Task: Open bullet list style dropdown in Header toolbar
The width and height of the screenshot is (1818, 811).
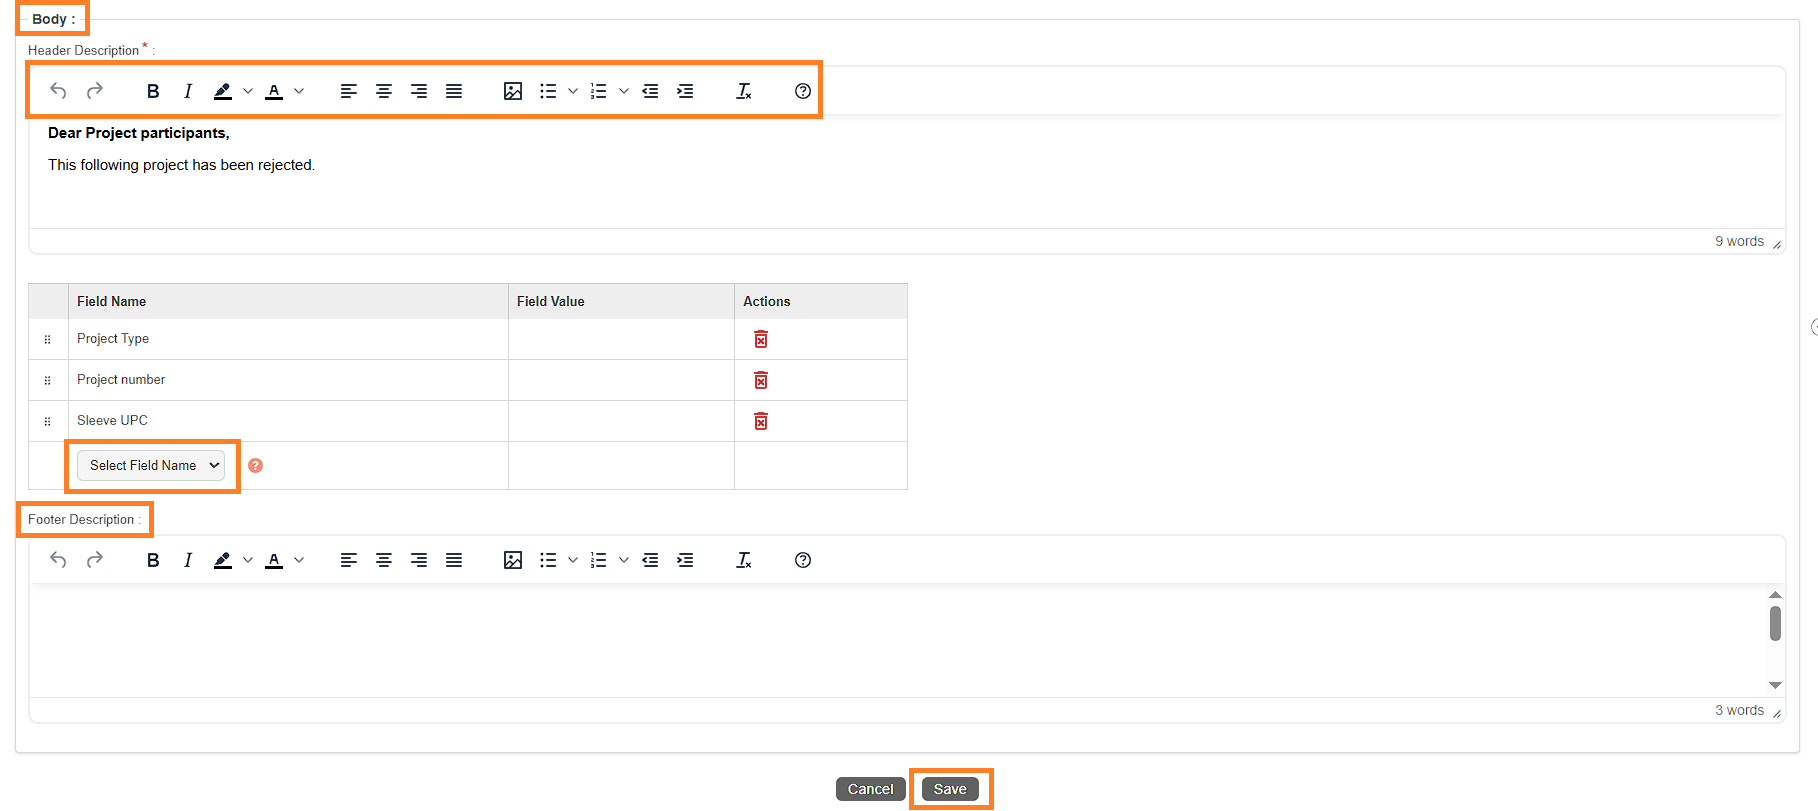Action: (573, 91)
